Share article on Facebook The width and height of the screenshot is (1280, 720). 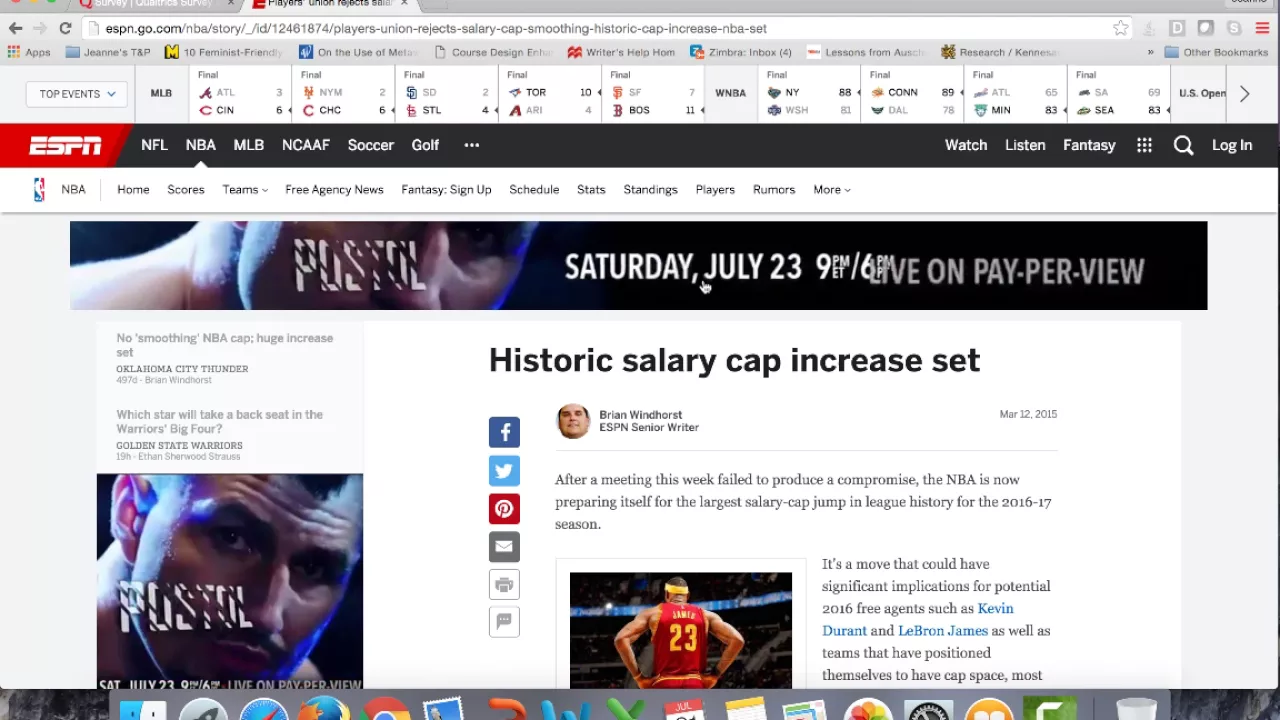[504, 432]
